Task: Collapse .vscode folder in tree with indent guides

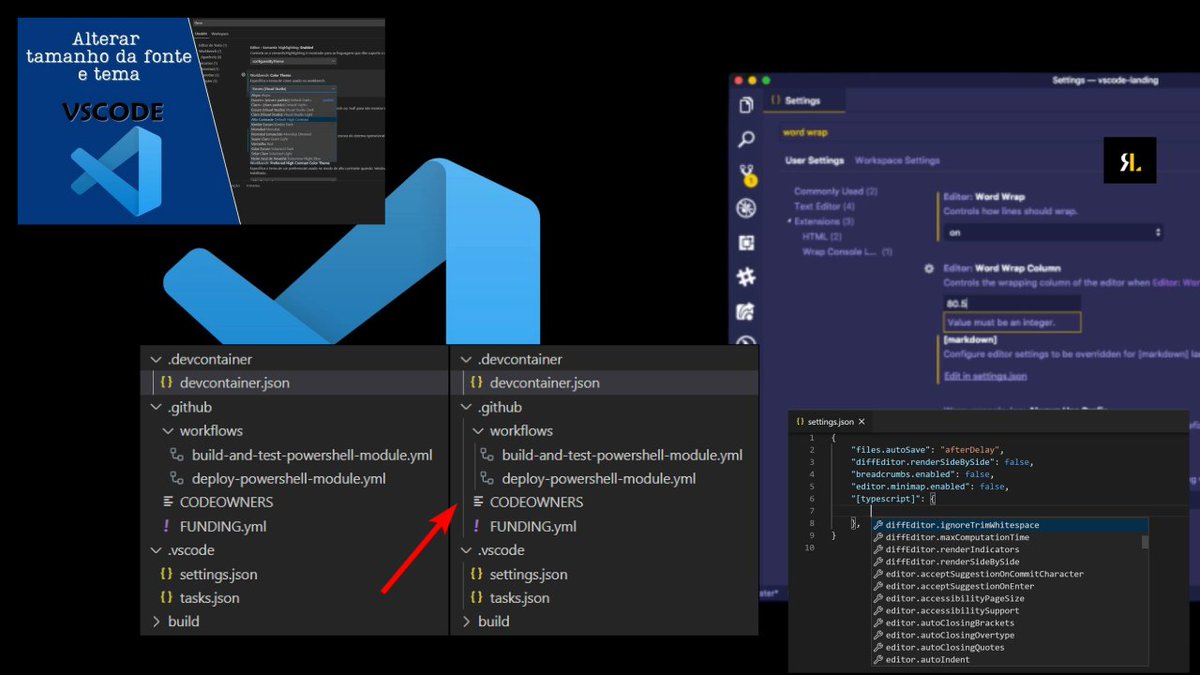Action: pos(465,550)
